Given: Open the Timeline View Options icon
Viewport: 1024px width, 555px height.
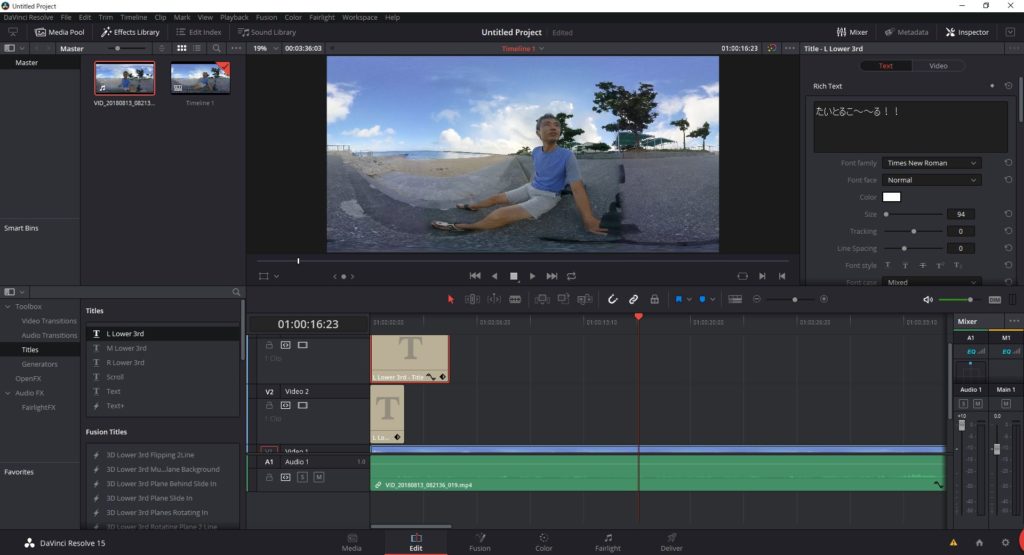Looking at the screenshot, I should coord(735,299).
